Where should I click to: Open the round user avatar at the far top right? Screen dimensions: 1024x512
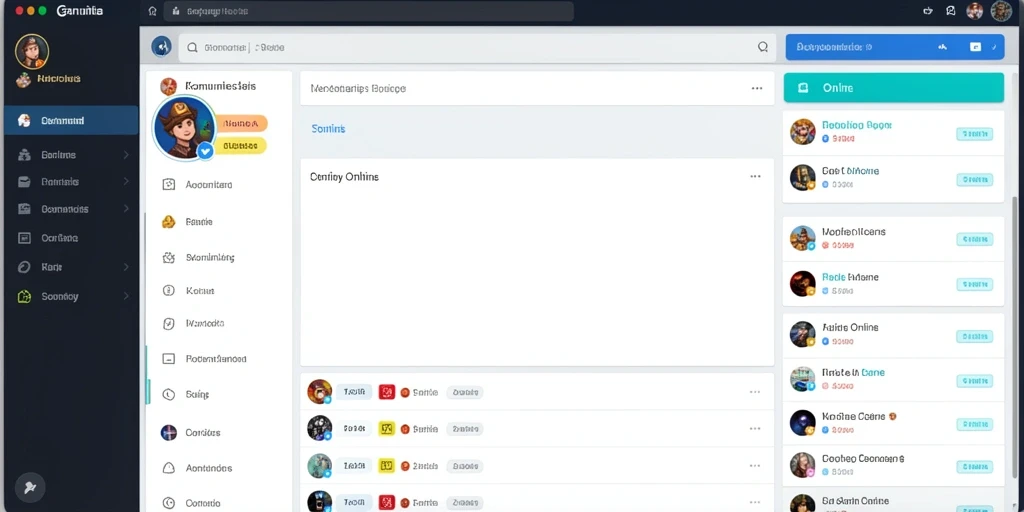(x=1001, y=11)
